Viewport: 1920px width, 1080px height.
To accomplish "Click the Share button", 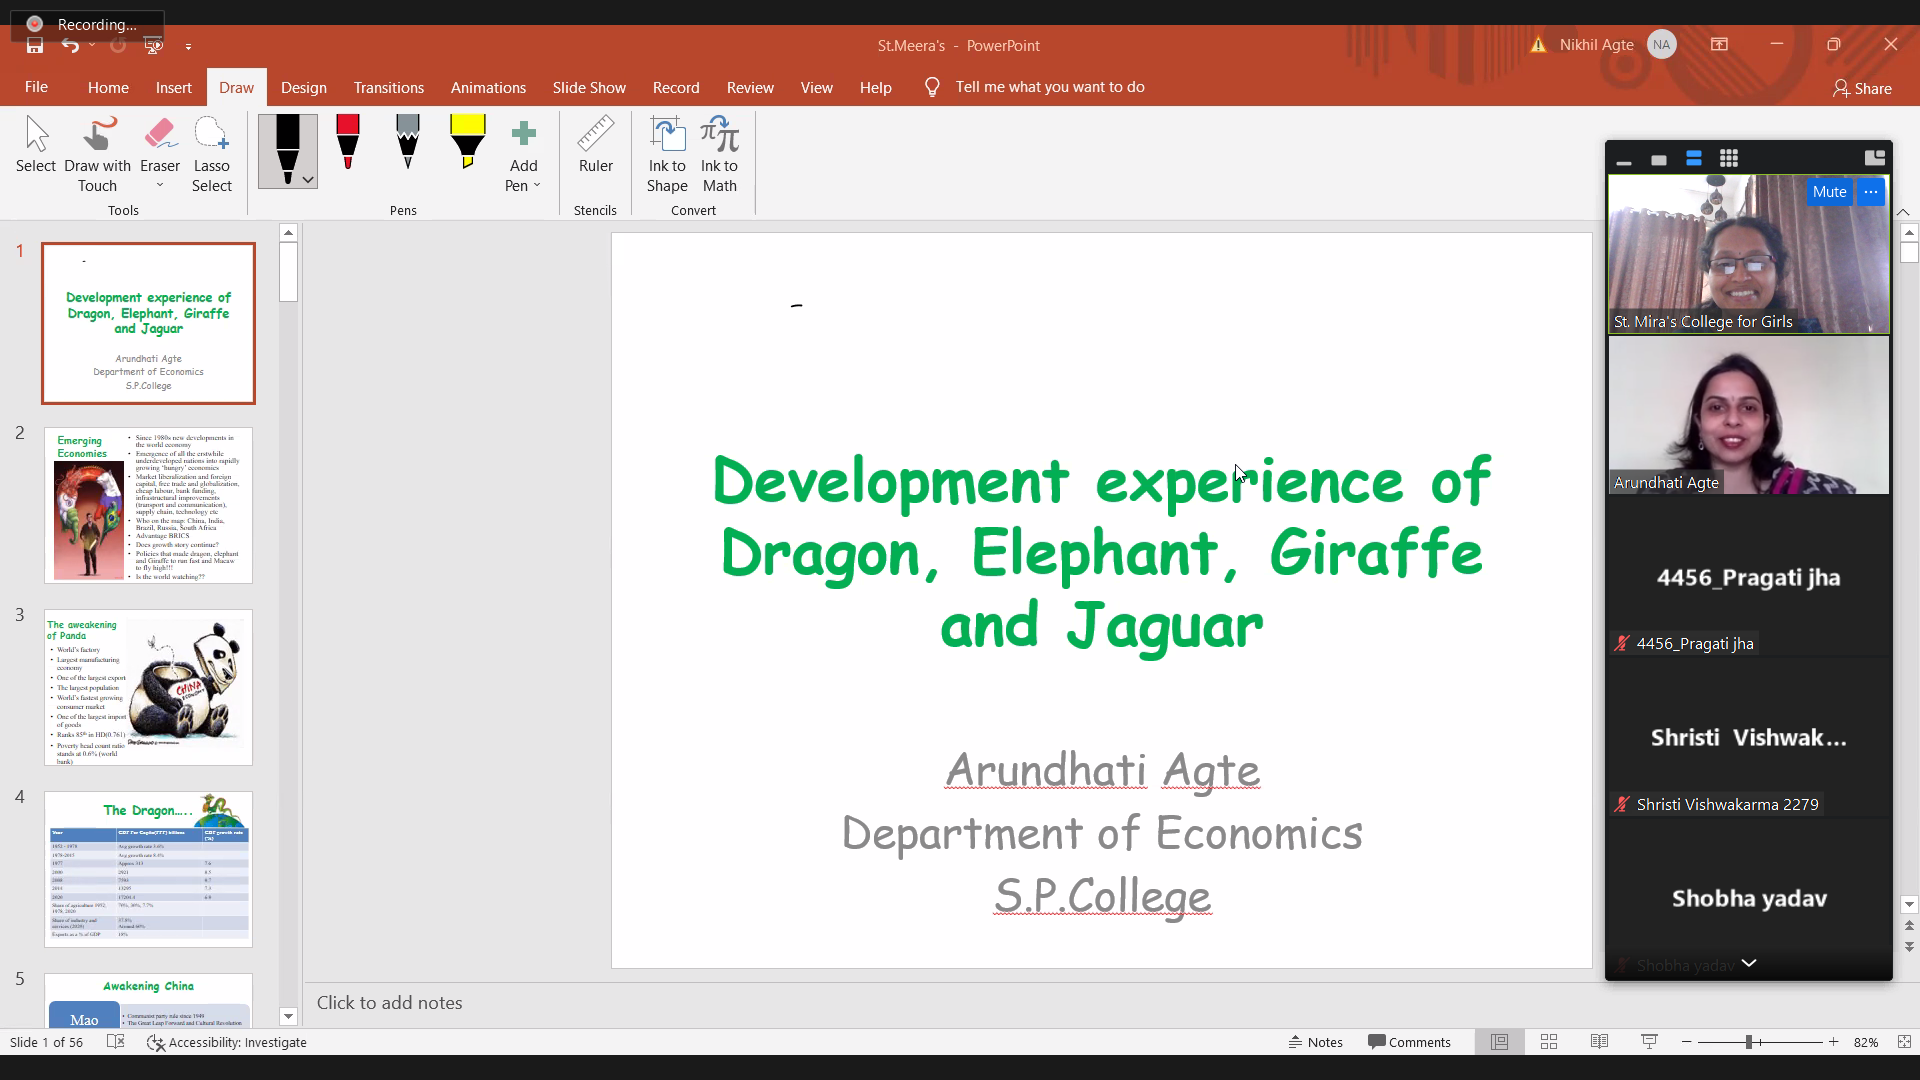I will pos(1863,88).
